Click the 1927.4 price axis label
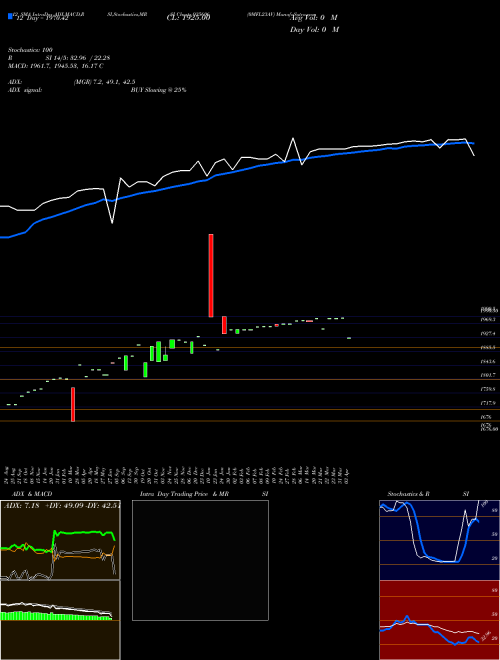500x660 pixels. pos(488,333)
